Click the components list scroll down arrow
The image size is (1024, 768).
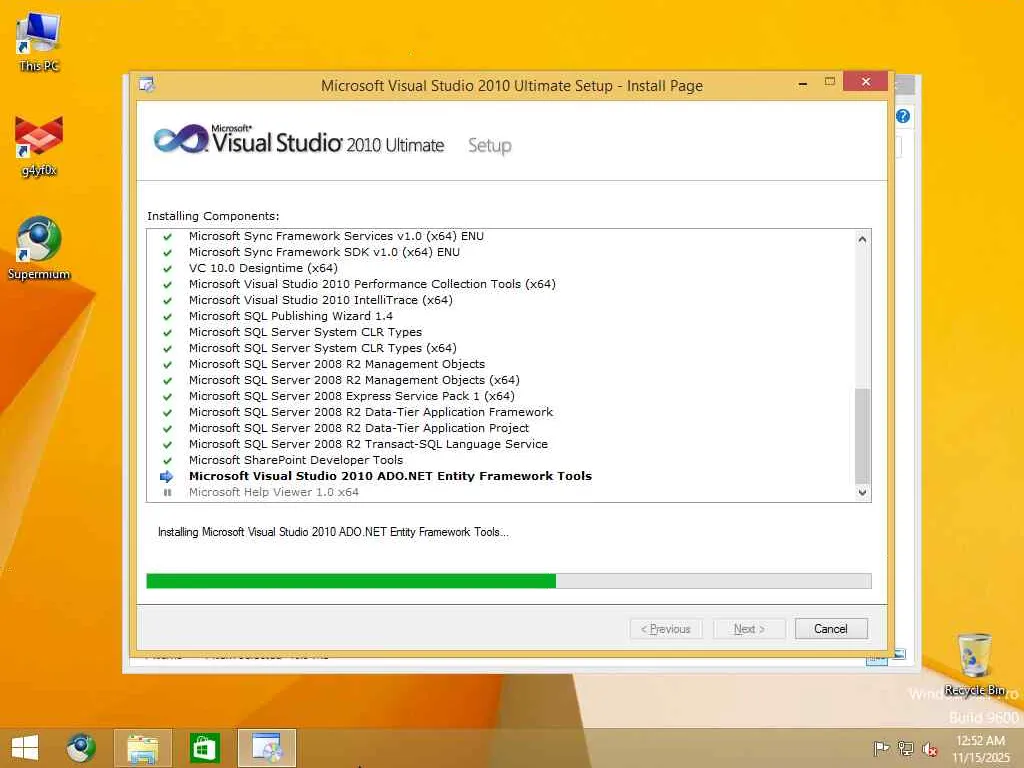pyautogui.click(x=862, y=492)
